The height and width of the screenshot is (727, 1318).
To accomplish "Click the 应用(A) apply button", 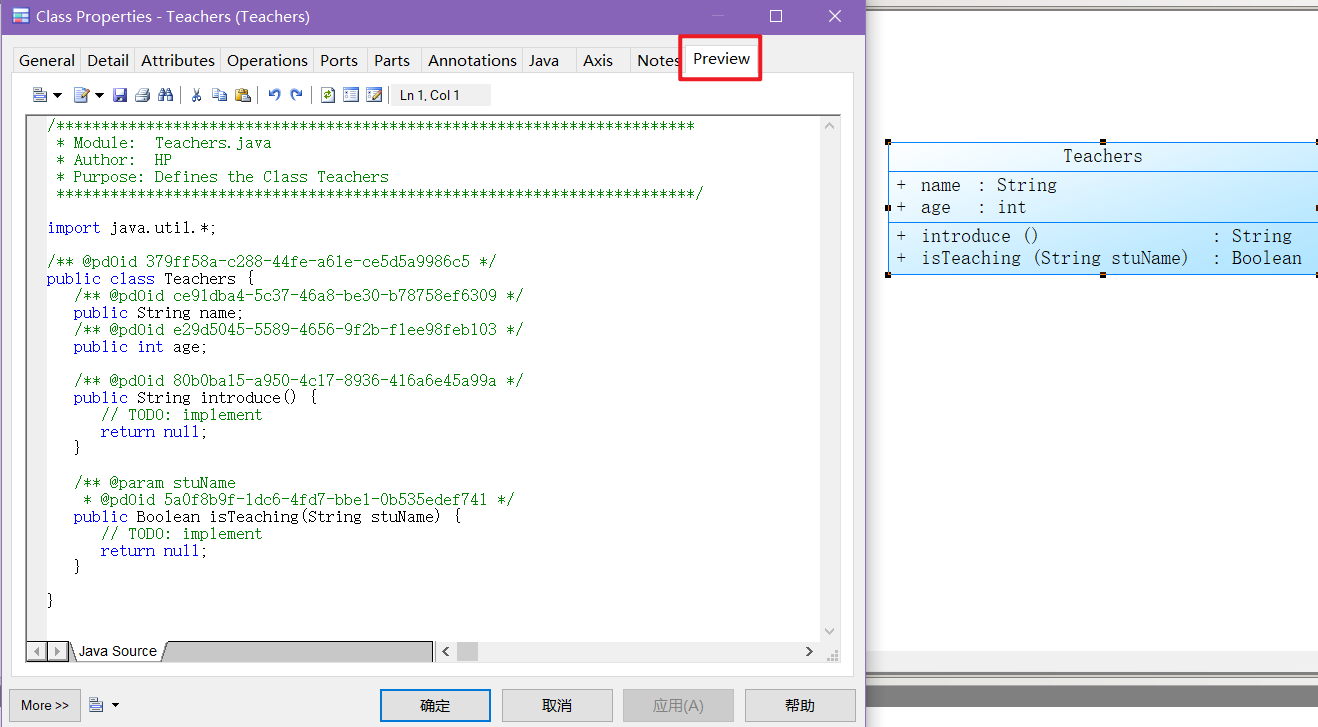I will pyautogui.click(x=678, y=705).
